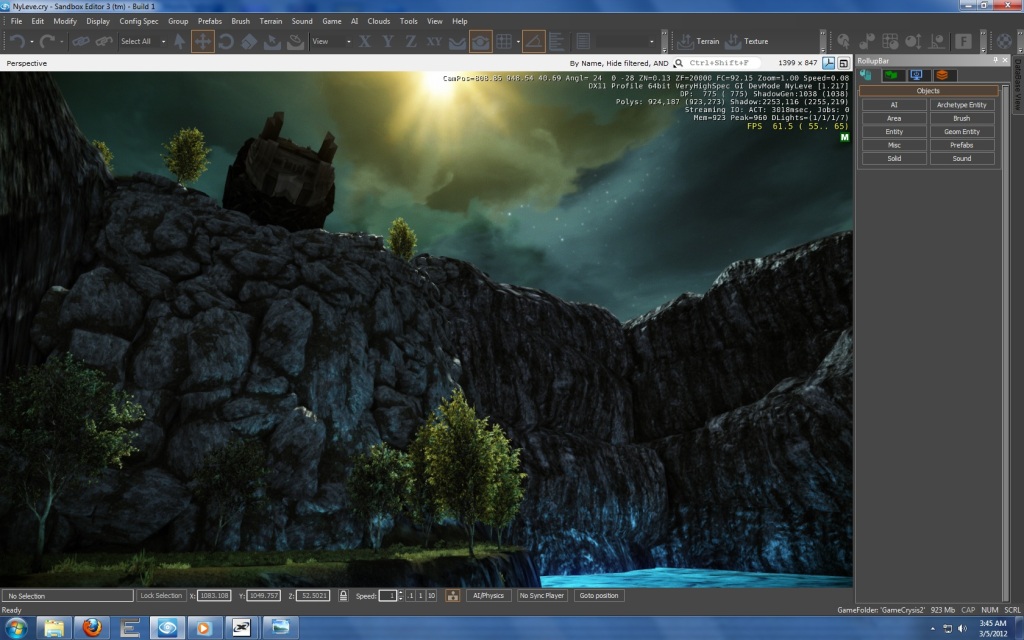Open the View coordinate system dropdown
This screenshot has width=1024, height=640.
[331, 42]
